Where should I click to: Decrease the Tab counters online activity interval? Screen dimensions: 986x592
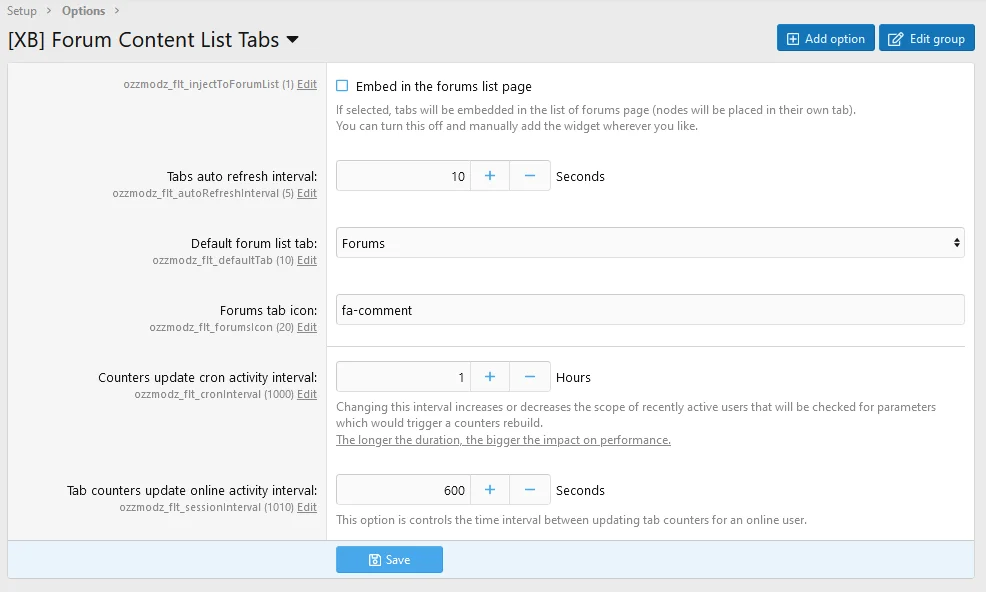point(530,490)
